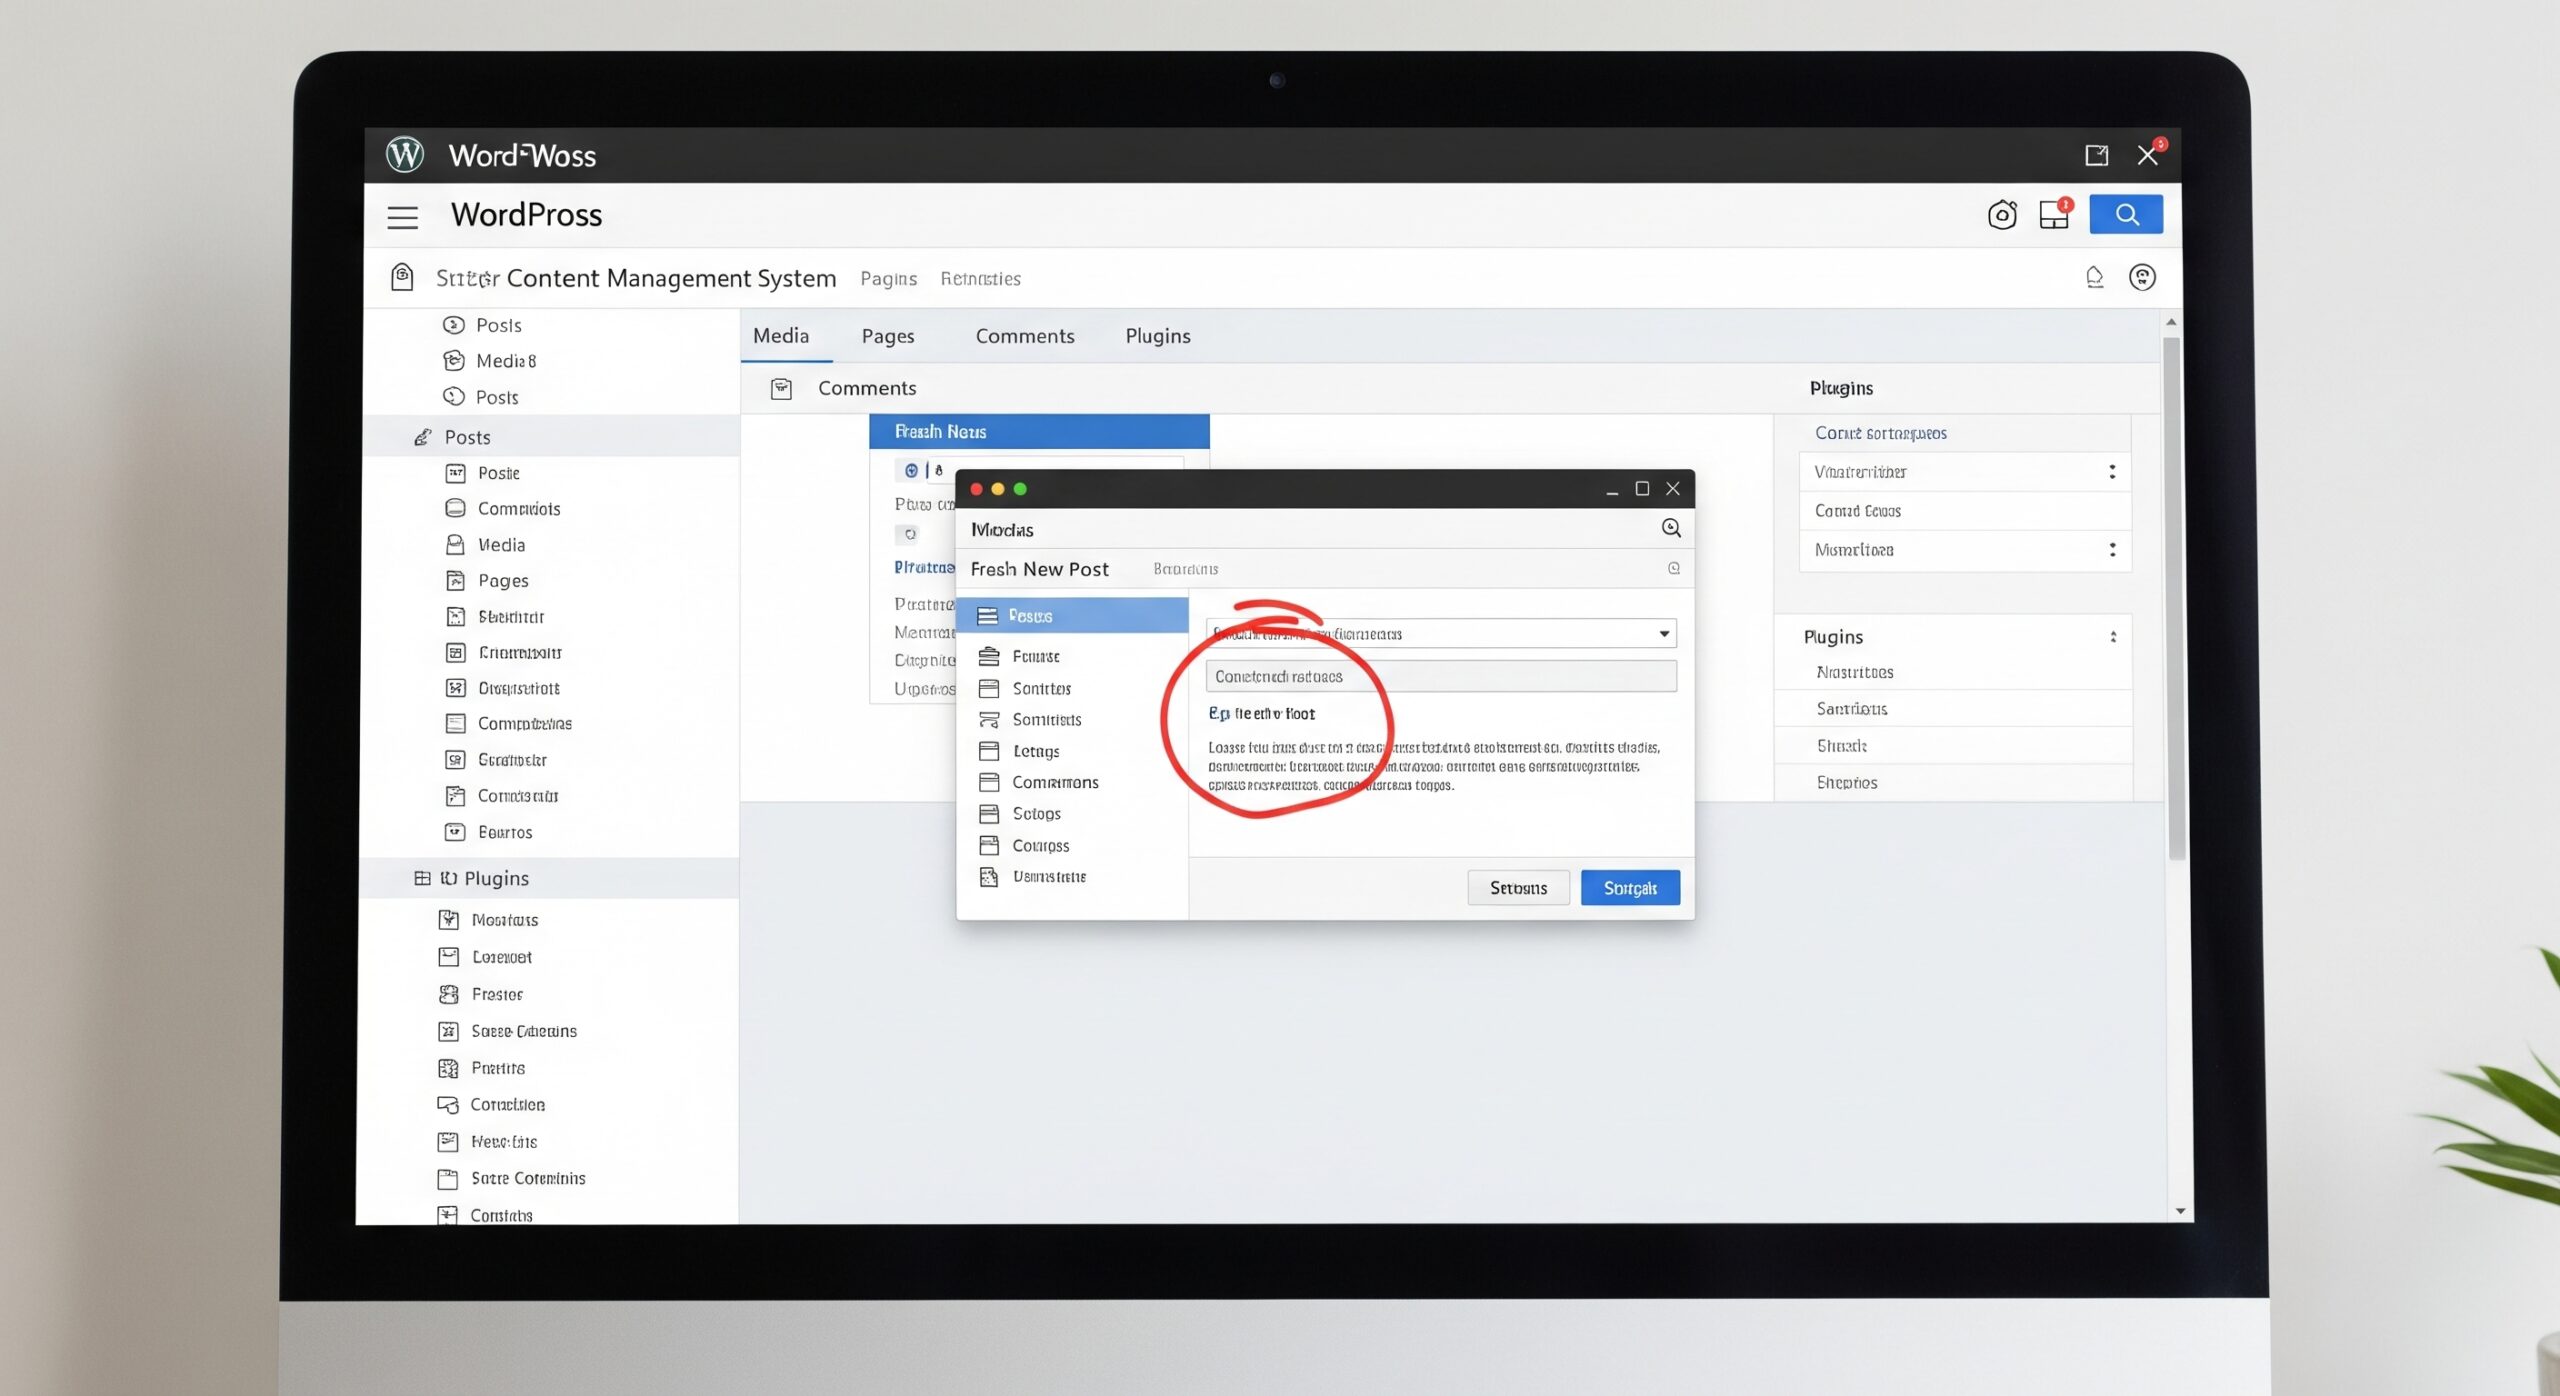Viewport: 2560px width, 1396px height.
Task: Click the small icon right of Fresh New Post
Action: click(1673, 568)
